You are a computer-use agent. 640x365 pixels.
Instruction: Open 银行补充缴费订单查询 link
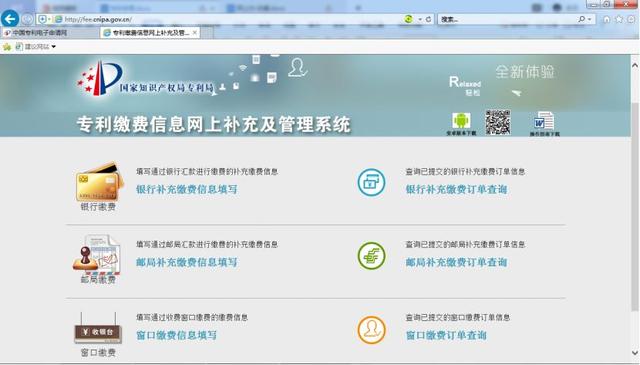(456, 189)
